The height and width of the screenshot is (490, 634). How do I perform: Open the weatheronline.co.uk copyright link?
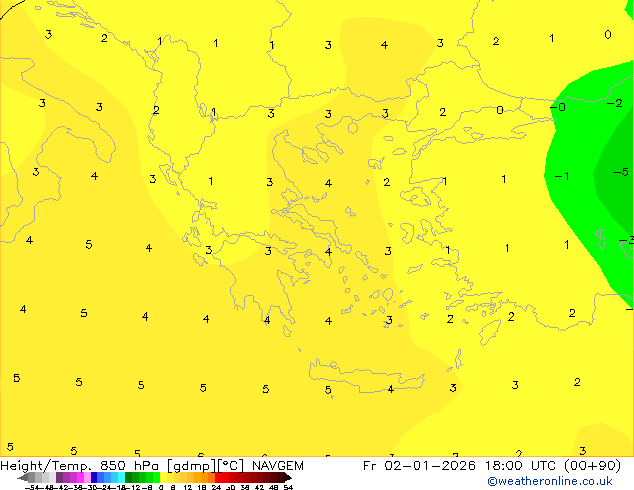tap(550, 481)
